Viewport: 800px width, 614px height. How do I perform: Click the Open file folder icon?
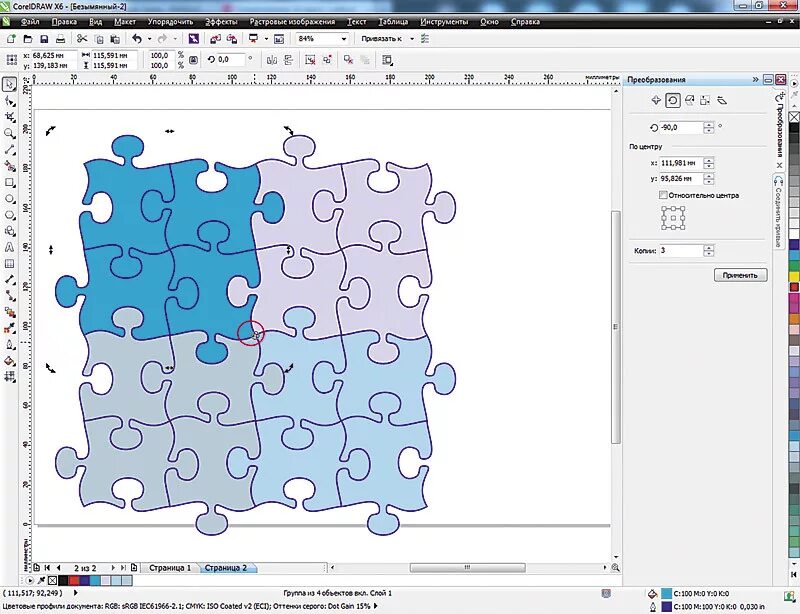pos(28,39)
